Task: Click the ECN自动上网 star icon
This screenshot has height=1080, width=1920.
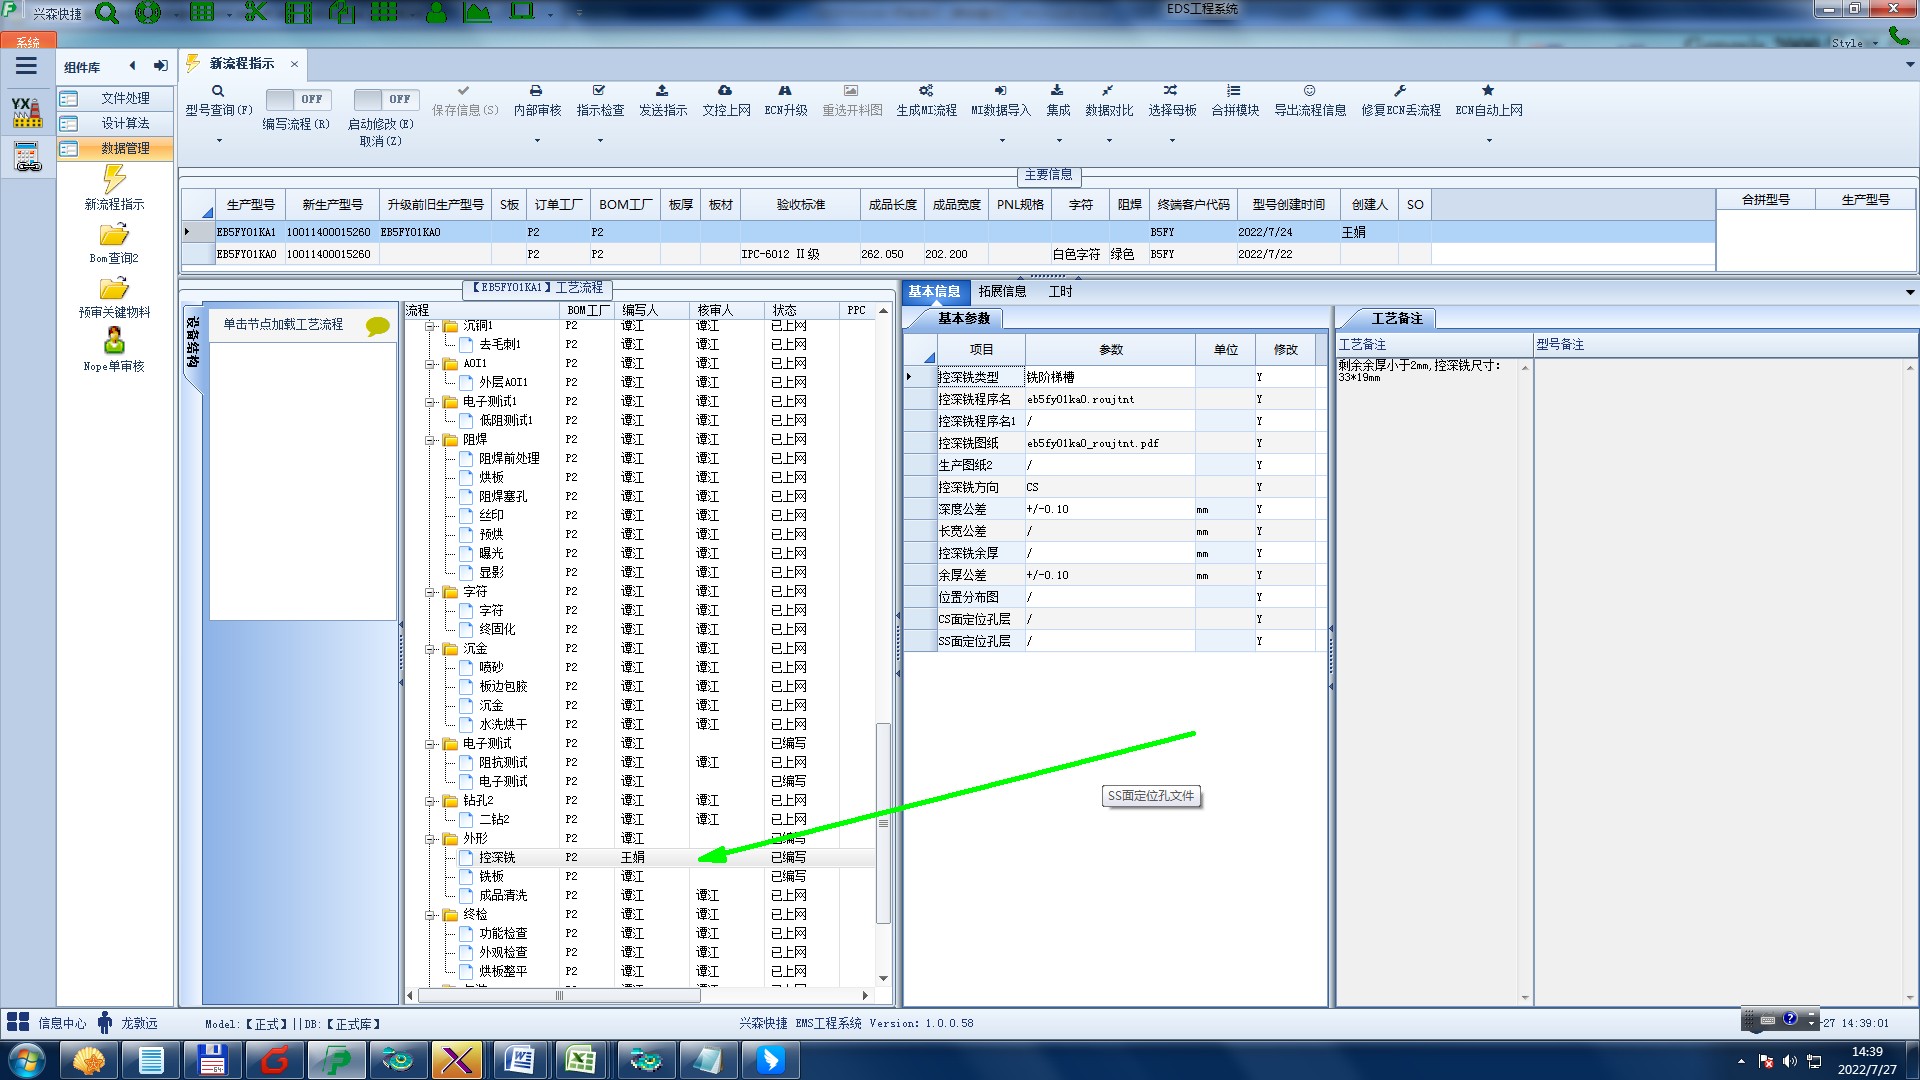Action: coord(1488,91)
